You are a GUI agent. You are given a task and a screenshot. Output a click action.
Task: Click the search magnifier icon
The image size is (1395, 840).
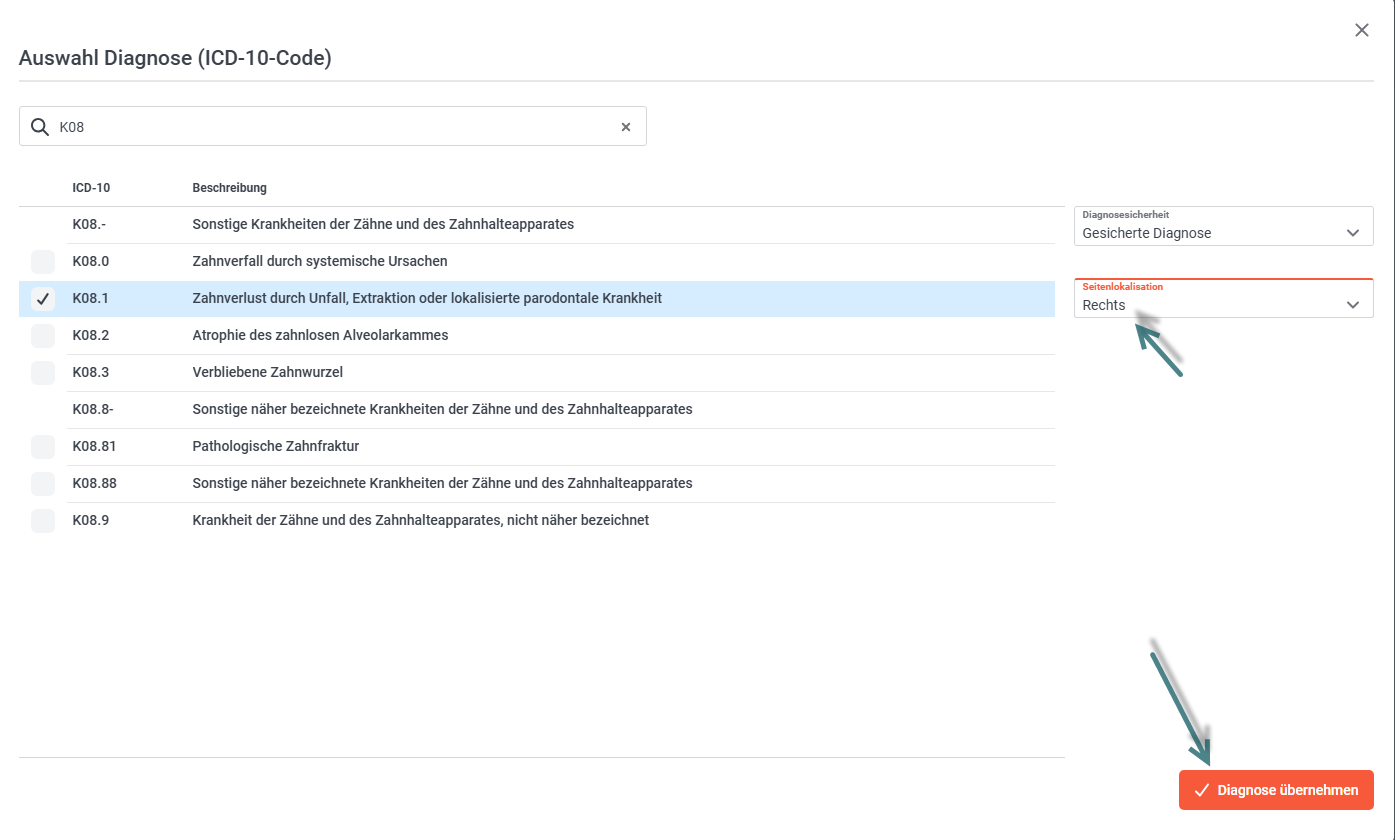pyautogui.click(x=40, y=127)
